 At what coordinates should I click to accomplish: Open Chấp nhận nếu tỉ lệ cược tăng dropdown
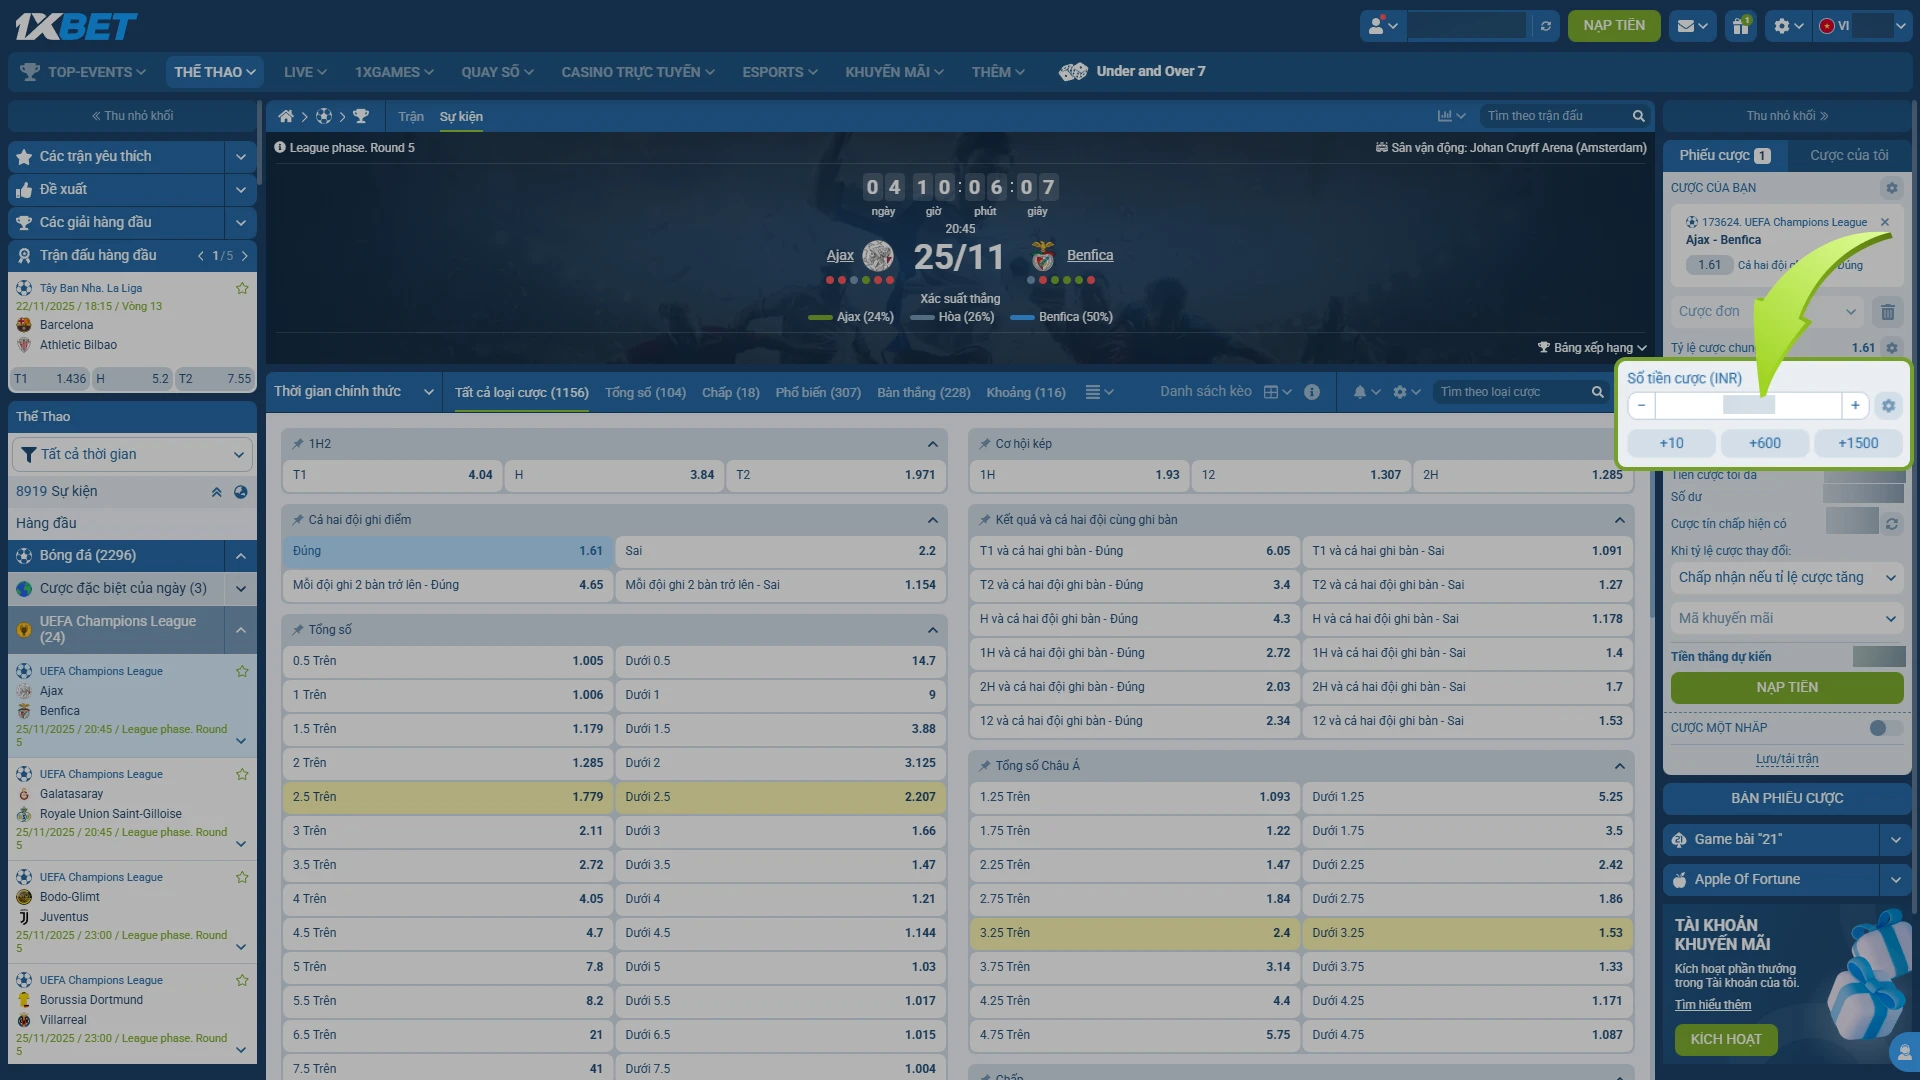coord(1787,578)
